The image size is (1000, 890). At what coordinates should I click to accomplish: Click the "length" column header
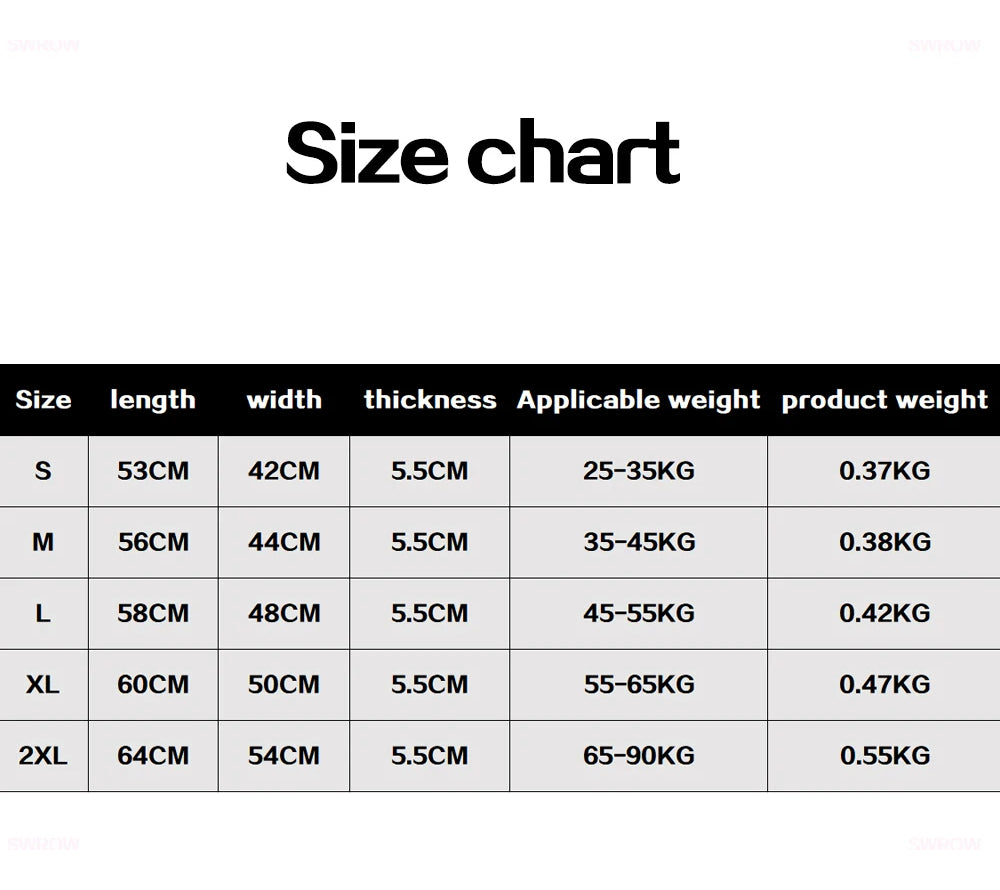coord(152,400)
